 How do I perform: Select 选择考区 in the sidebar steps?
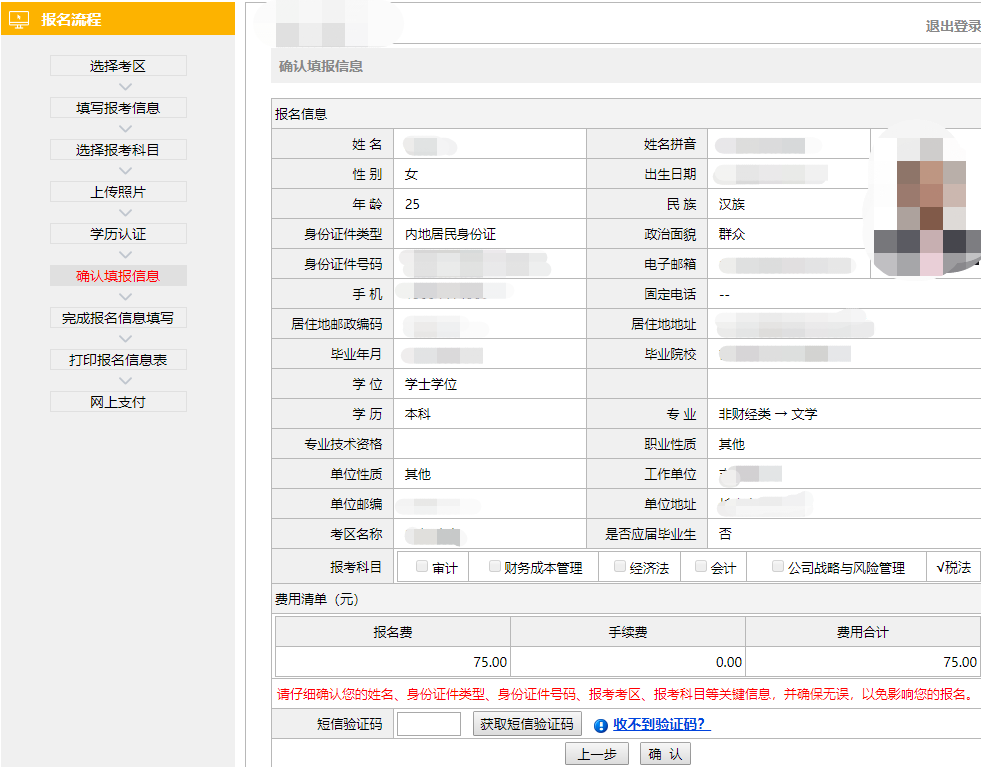pos(117,65)
